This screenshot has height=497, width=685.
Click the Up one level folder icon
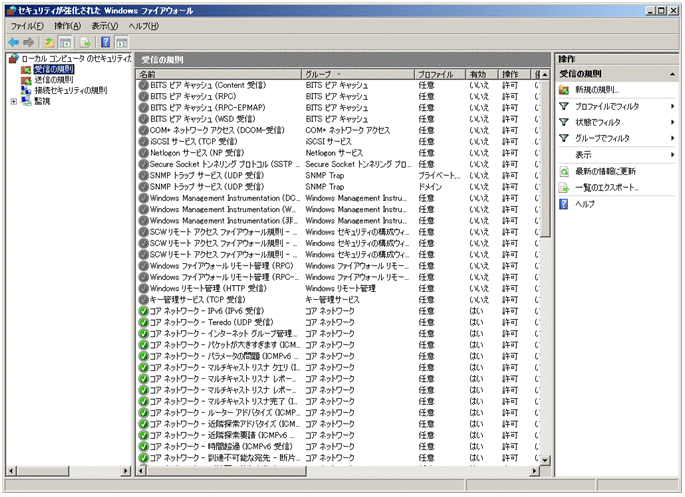[48, 42]
